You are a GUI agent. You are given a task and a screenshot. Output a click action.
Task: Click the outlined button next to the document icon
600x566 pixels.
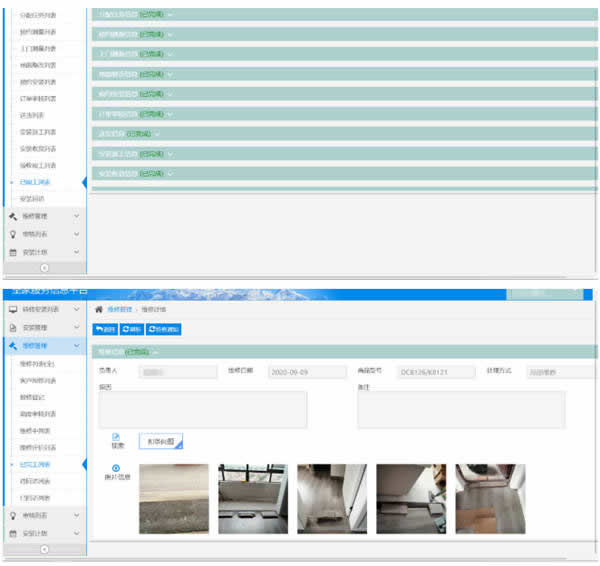tap(161, 441)
